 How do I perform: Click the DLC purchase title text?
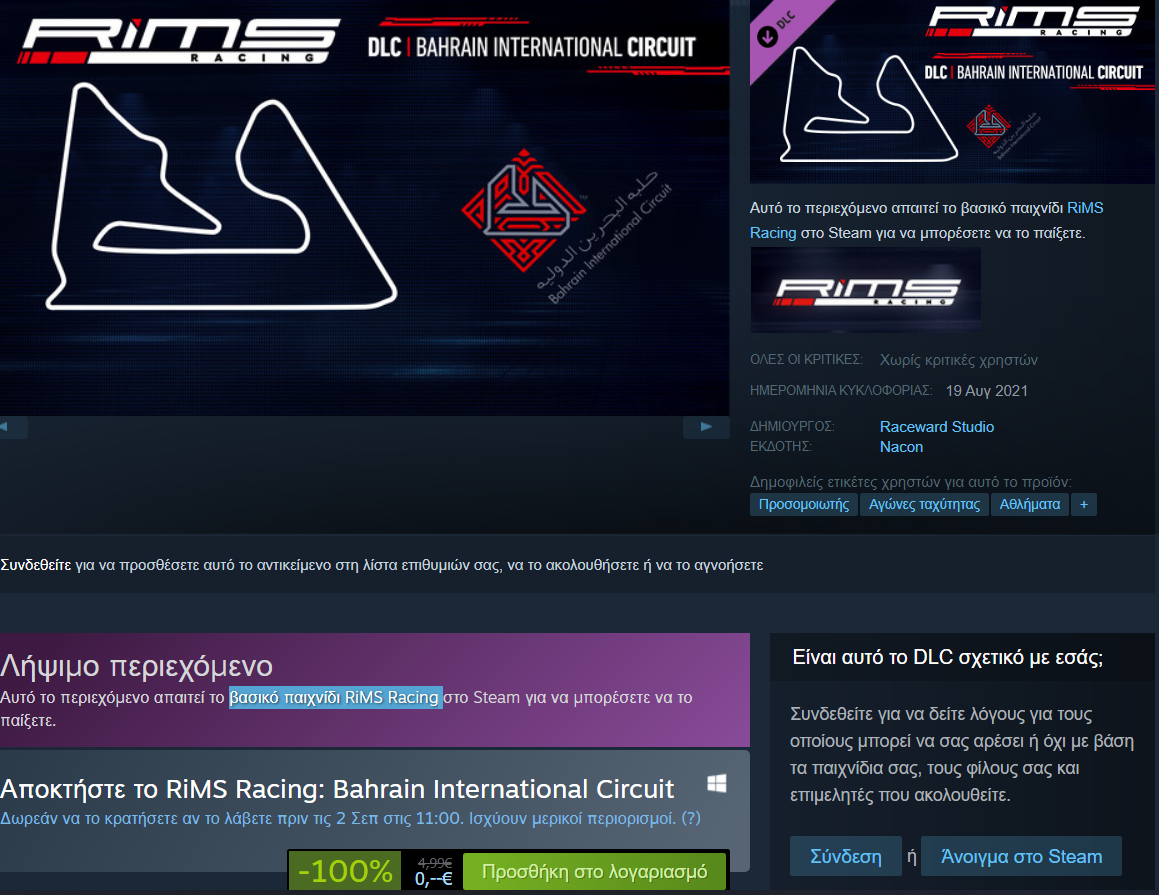pos(337,789)
